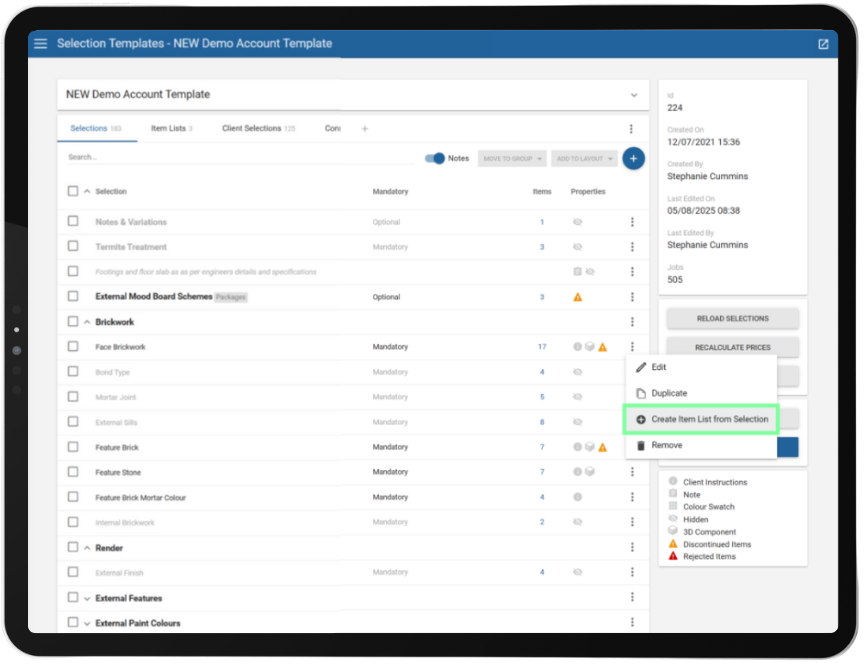Open kebab menu for Termite Treatment row
The image size is (864, 664).
tap(632, 247)
